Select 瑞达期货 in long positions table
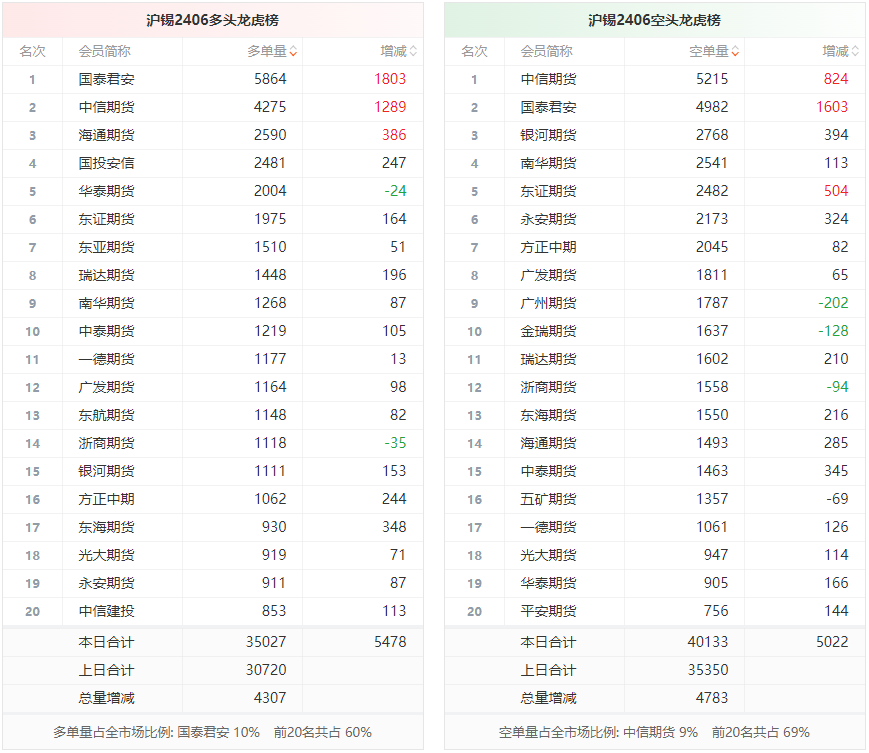 [x=106, y=275]
